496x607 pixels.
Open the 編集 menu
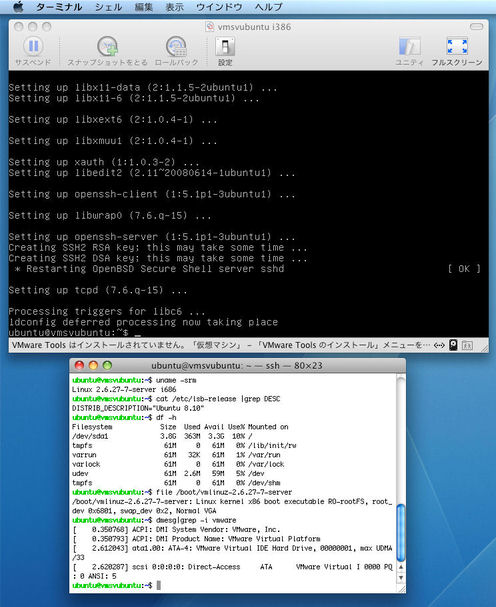pos(144,7)
